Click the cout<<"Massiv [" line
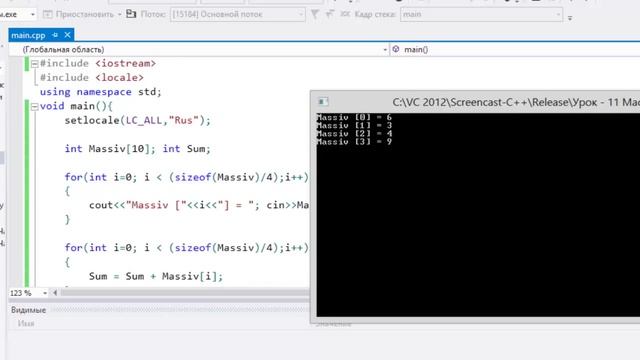The width and height of the screenshot is (640, 360). point(199,205)
